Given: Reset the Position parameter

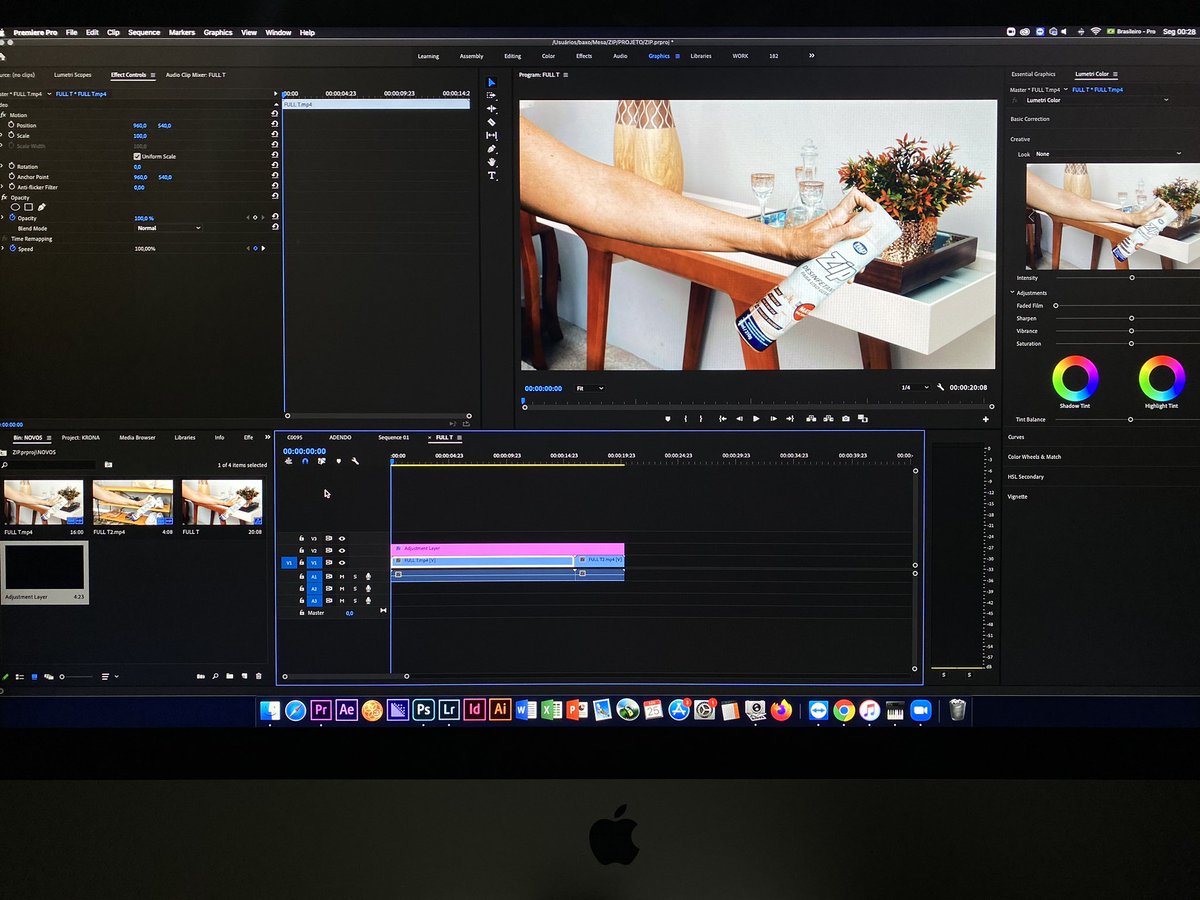Looking at the screenshot, I should pos(275,125).
